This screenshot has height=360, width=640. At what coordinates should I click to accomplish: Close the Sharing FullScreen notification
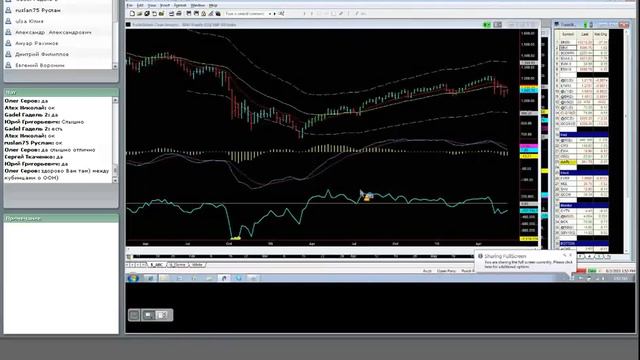pos(571,255)
